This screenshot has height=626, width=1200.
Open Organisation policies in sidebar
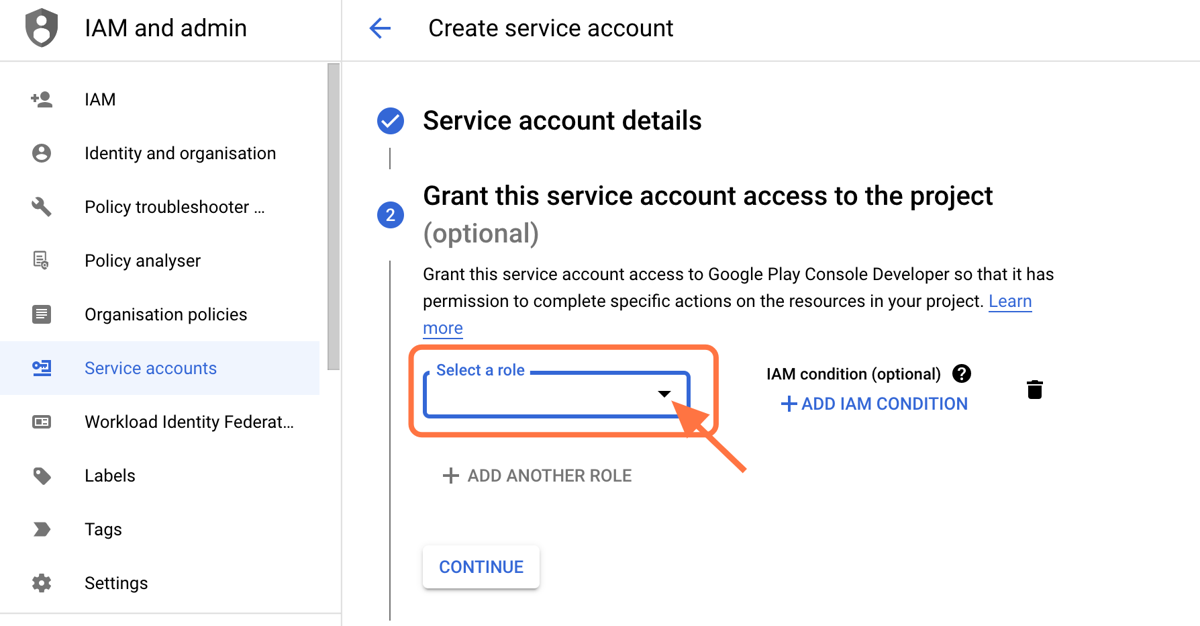click(160, 314)
